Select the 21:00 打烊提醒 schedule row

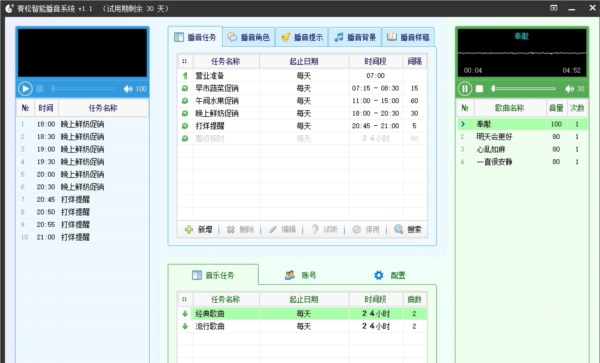[x=82, y=237]
